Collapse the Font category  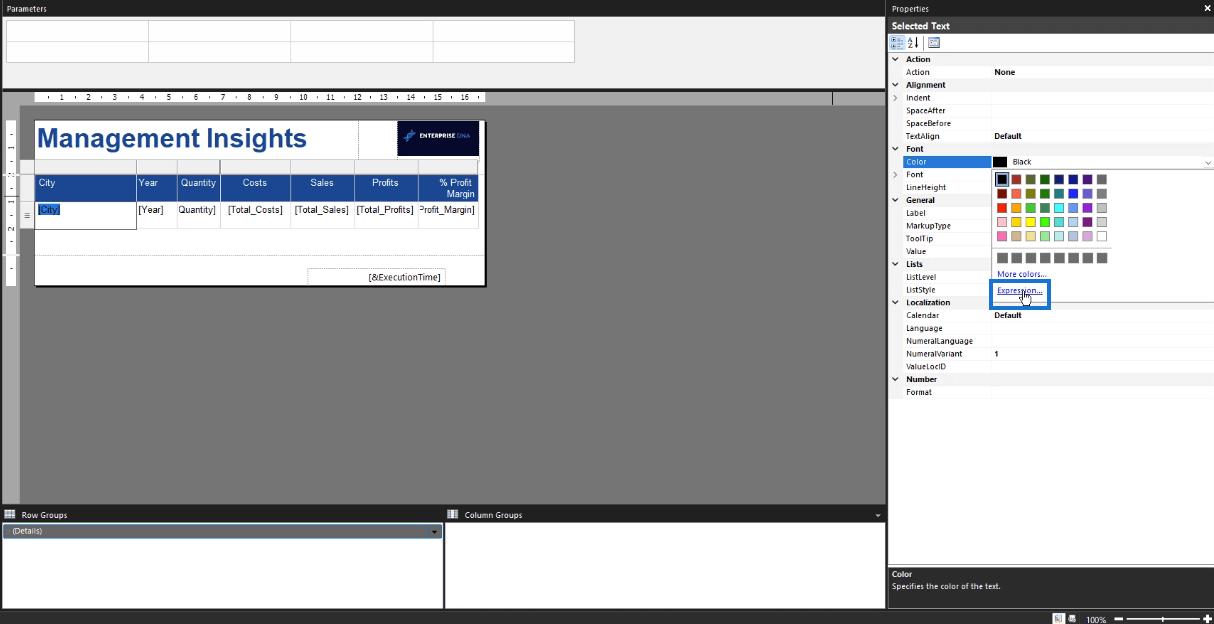895,149
